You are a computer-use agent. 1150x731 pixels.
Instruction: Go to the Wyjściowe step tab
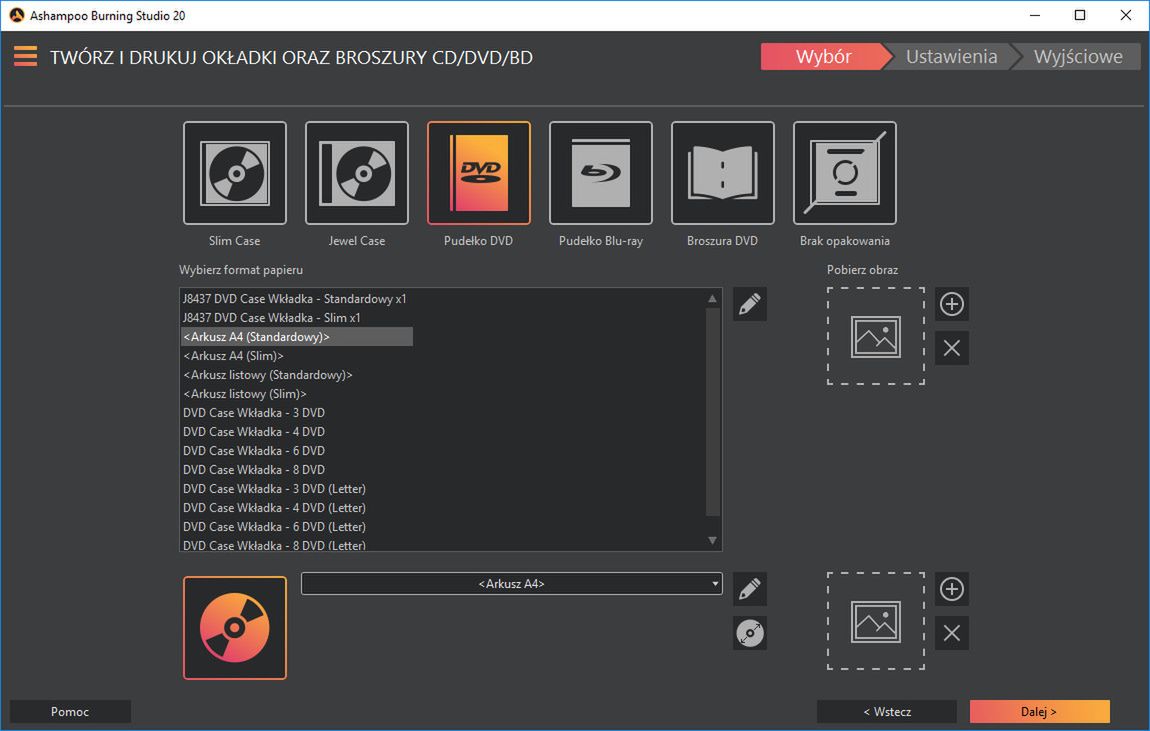pos(1077,57)
